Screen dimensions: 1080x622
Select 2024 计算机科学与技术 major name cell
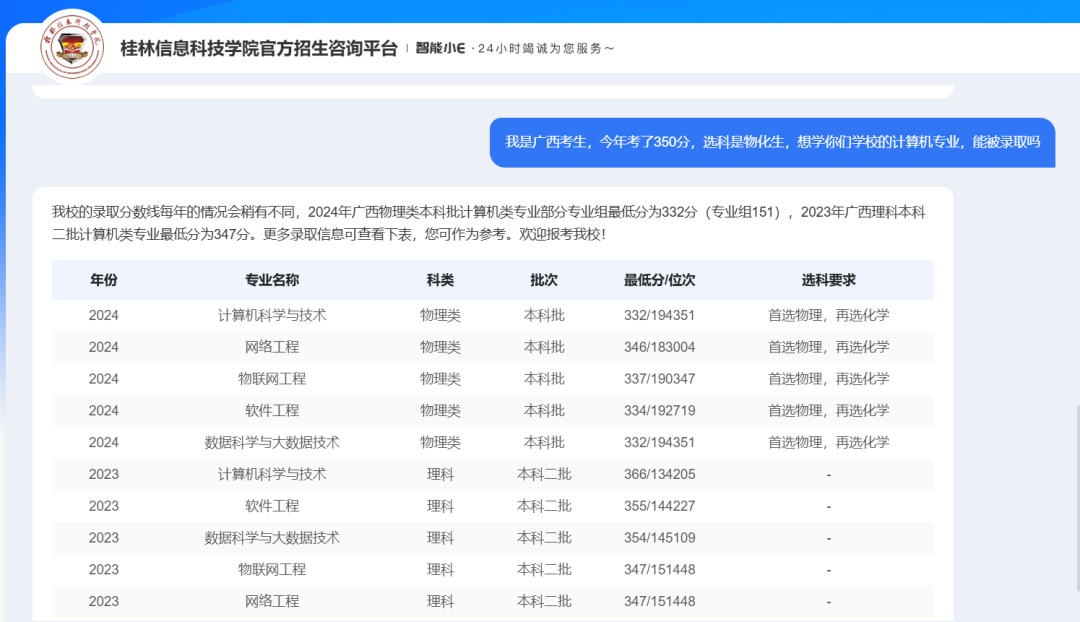tap(272, 315)
